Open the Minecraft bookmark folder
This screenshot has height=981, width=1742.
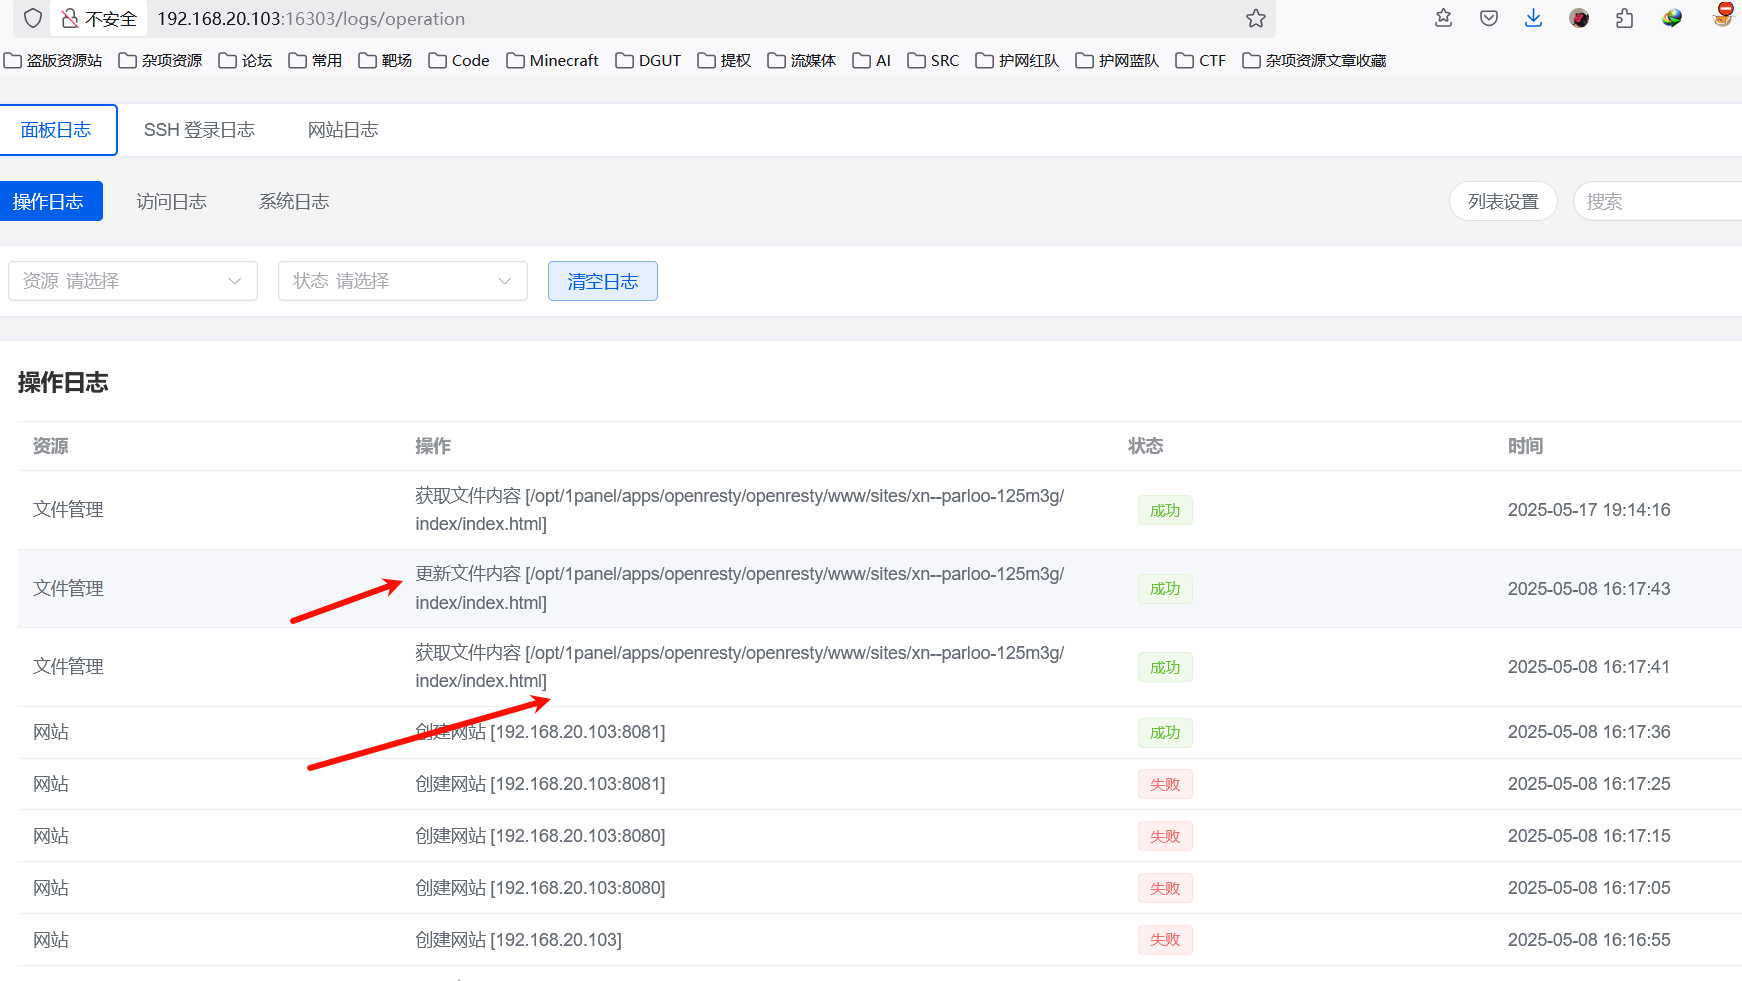click(552, 61)
